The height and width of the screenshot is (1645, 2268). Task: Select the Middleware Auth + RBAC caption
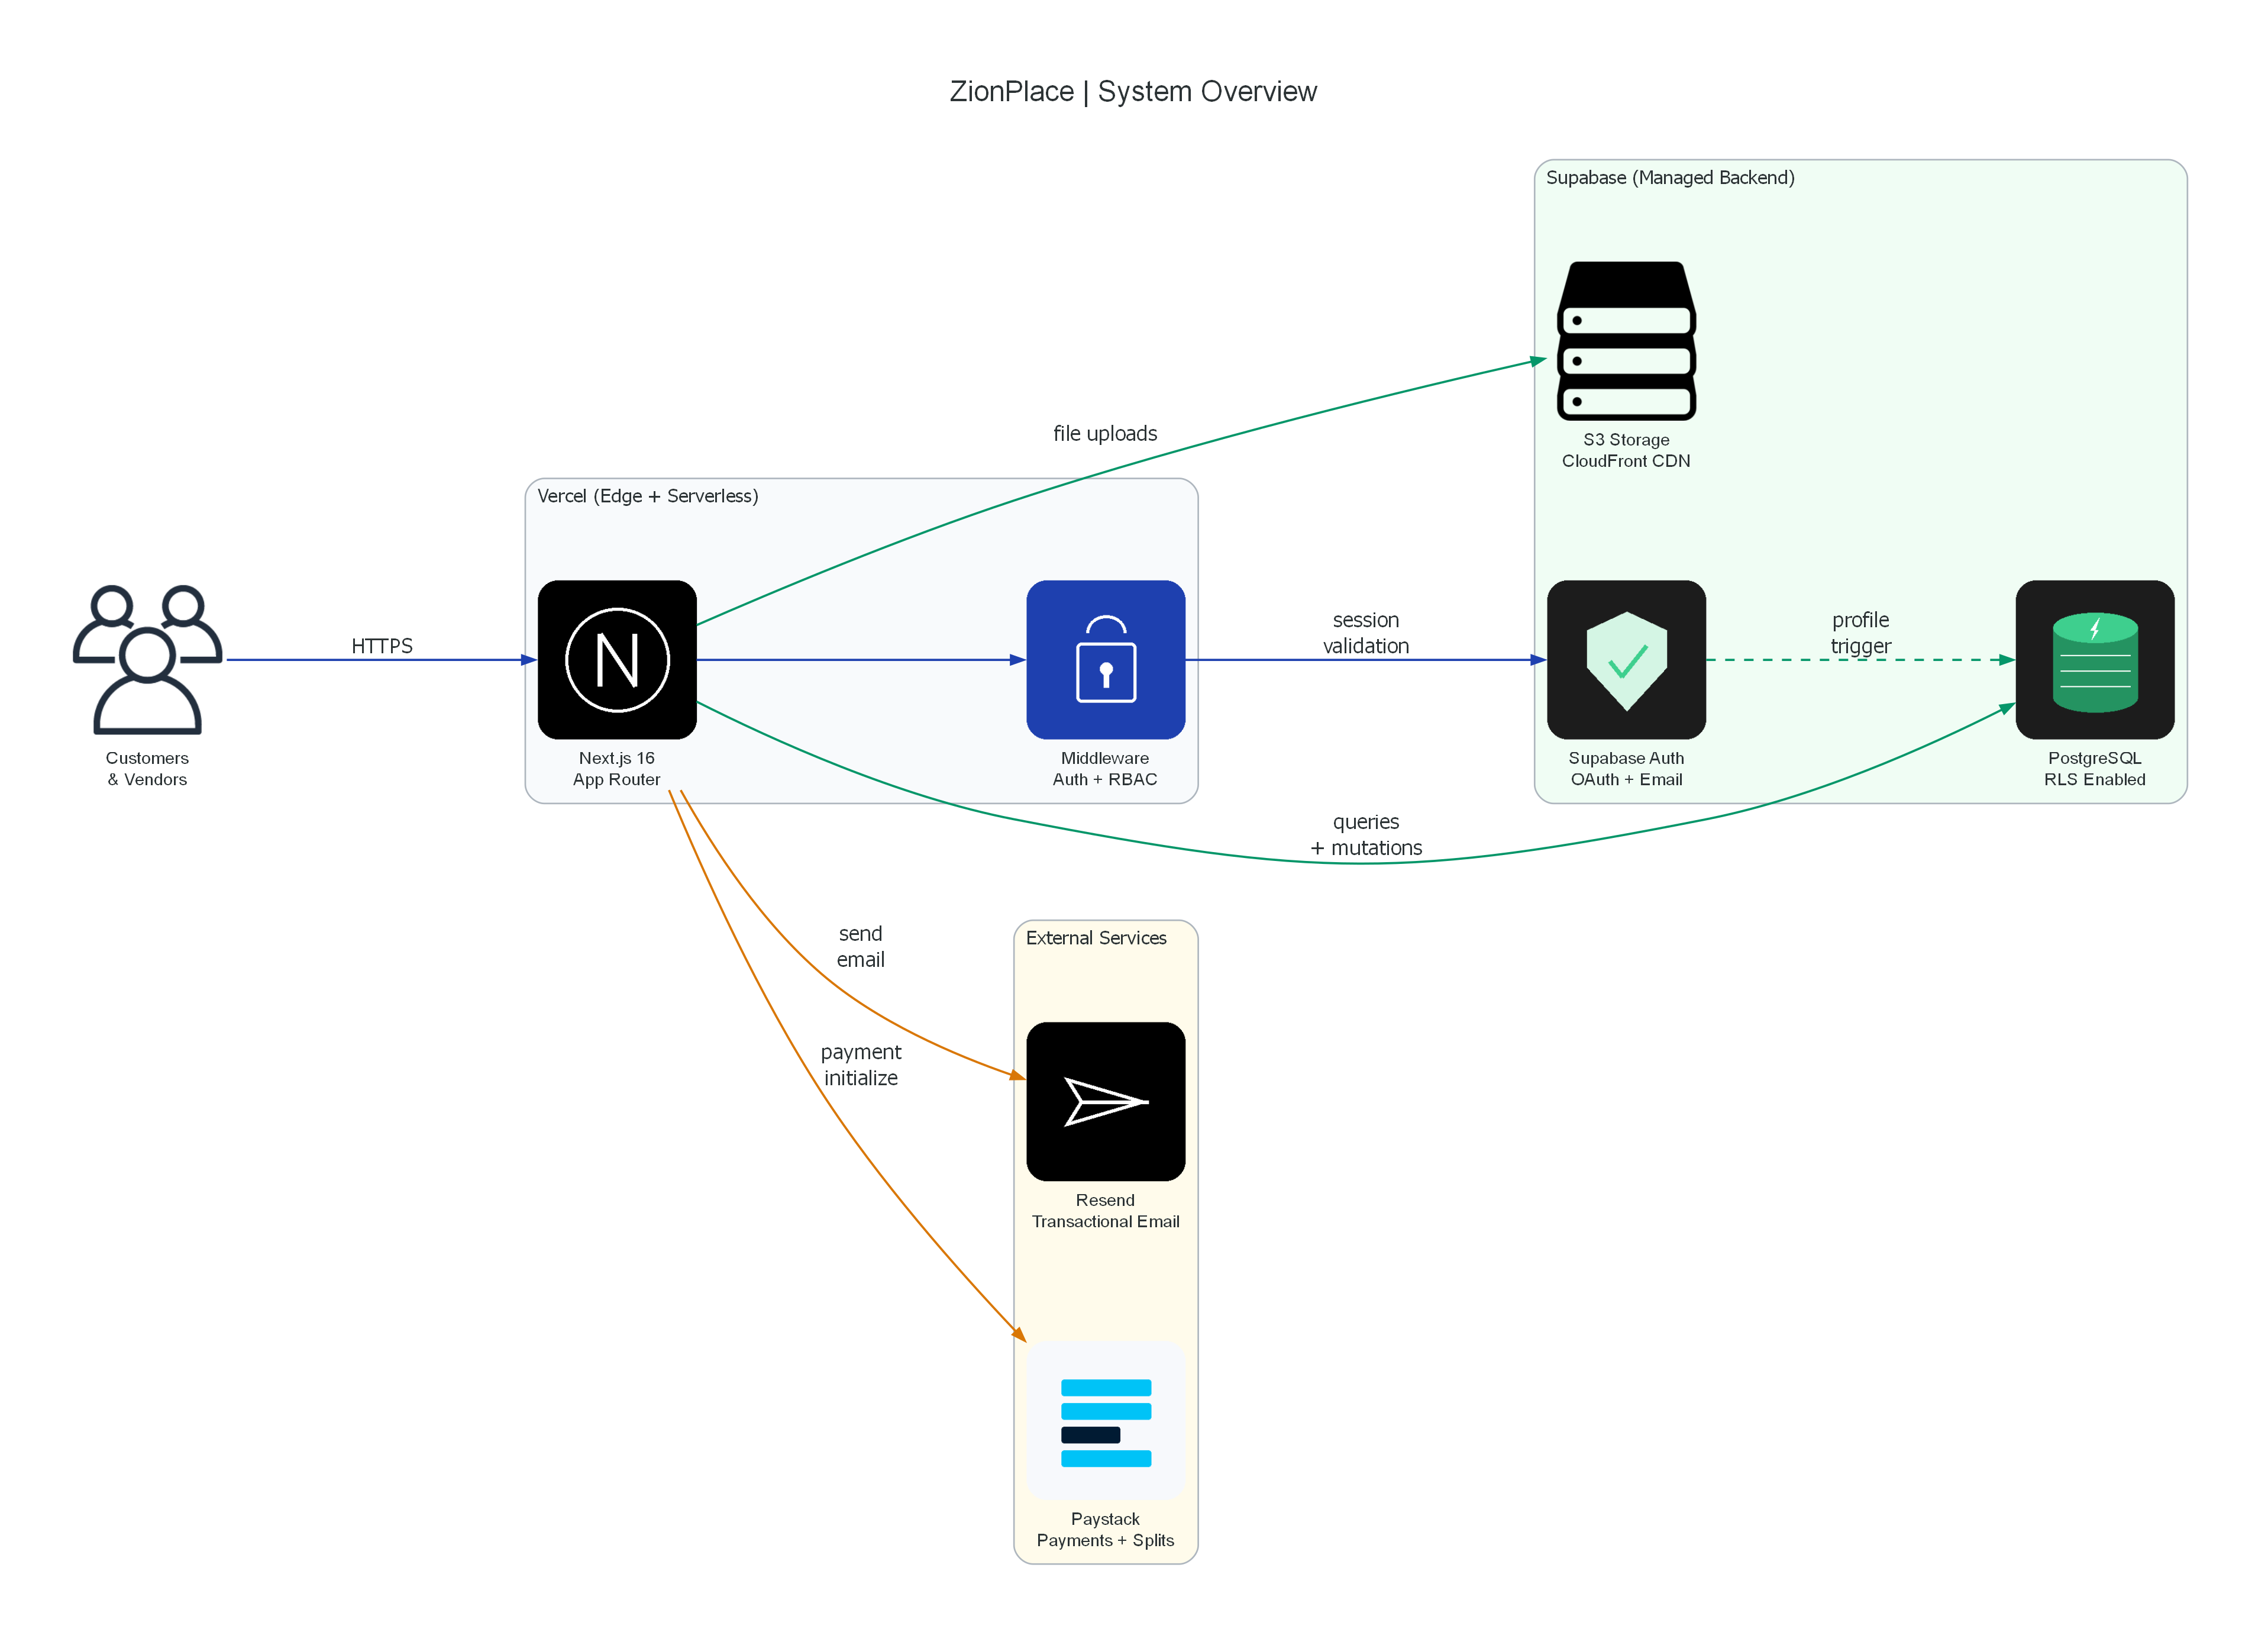click(1105, 769)
